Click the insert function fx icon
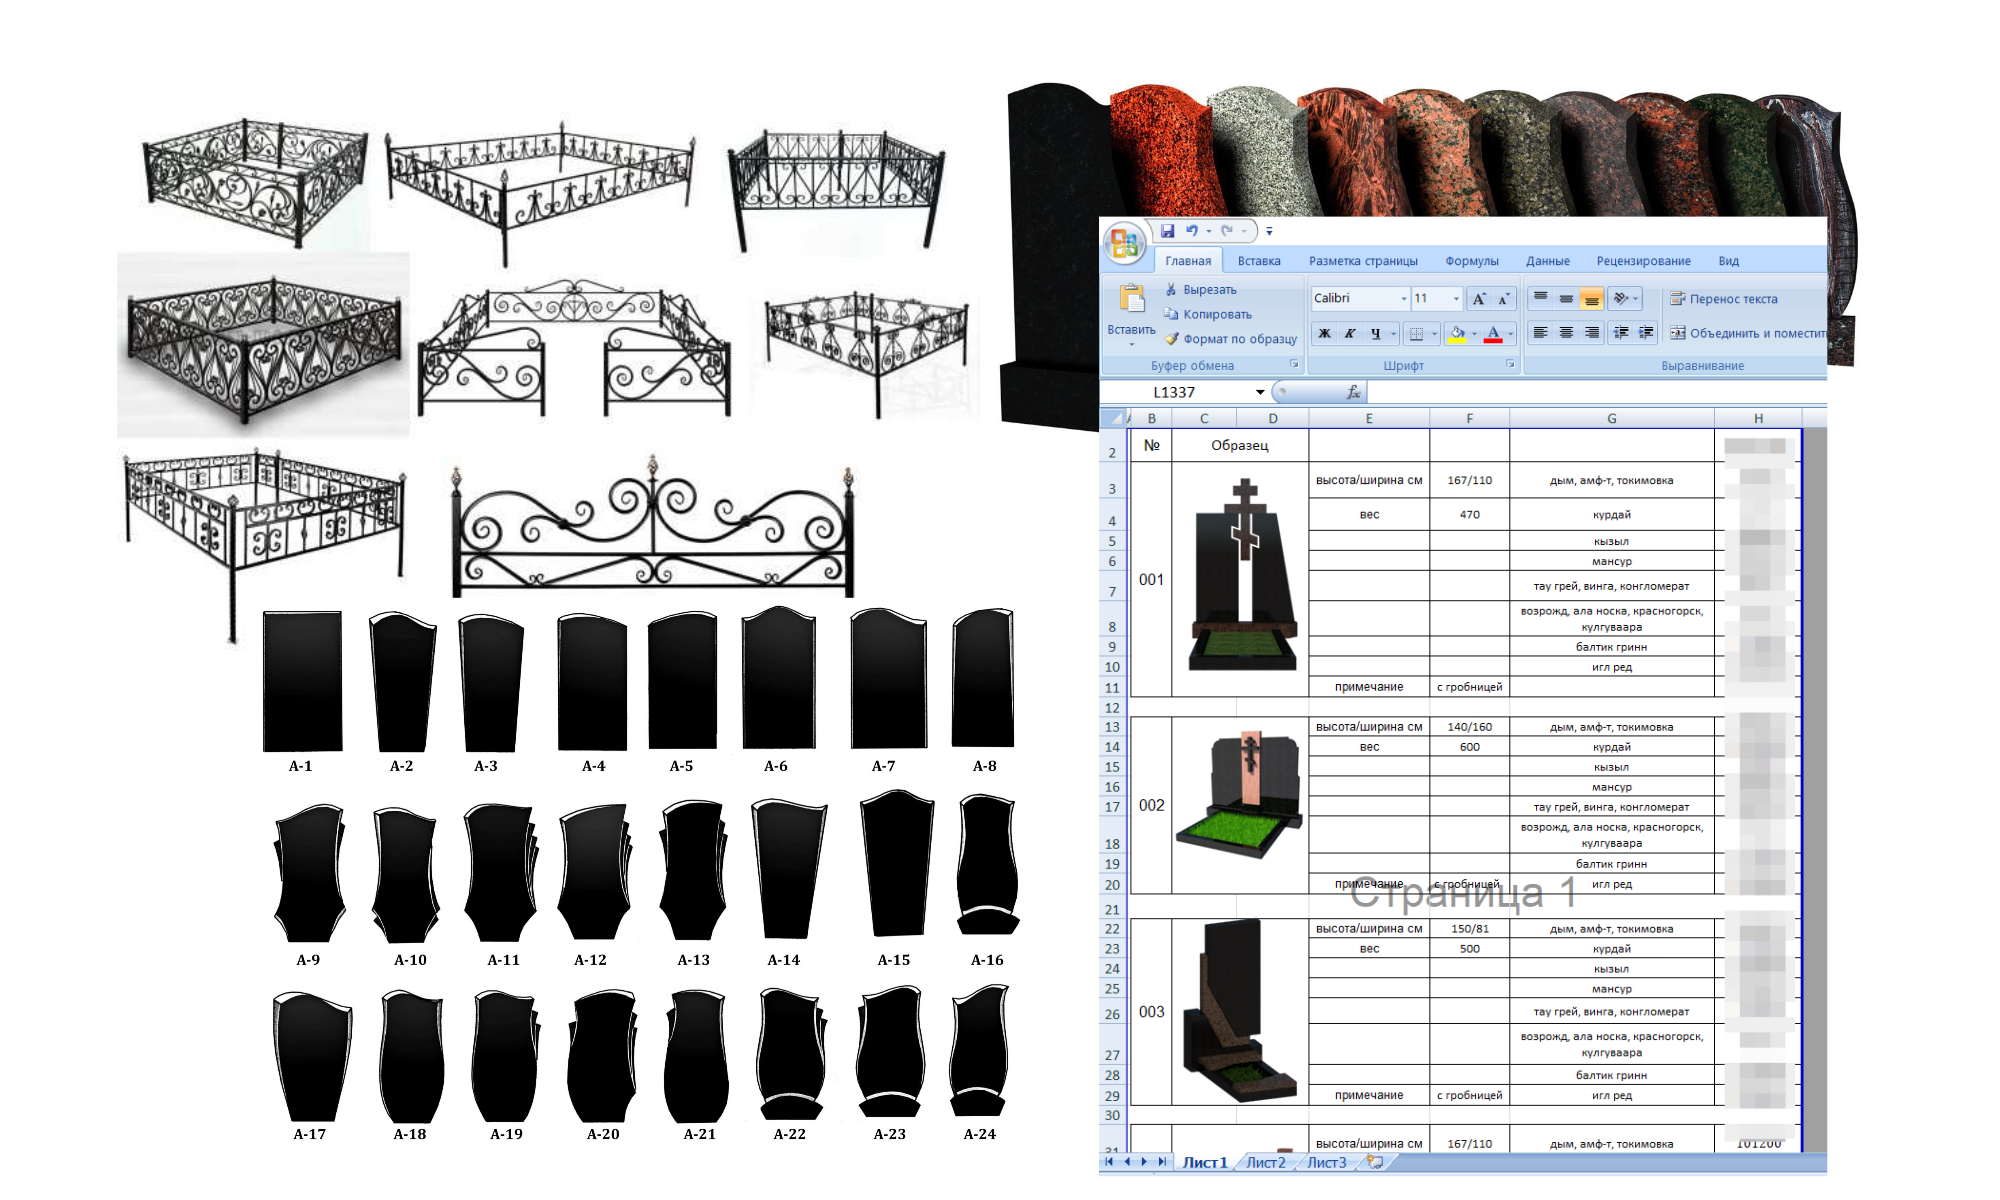The image size is (2000, 1200). pos(1353,392)
